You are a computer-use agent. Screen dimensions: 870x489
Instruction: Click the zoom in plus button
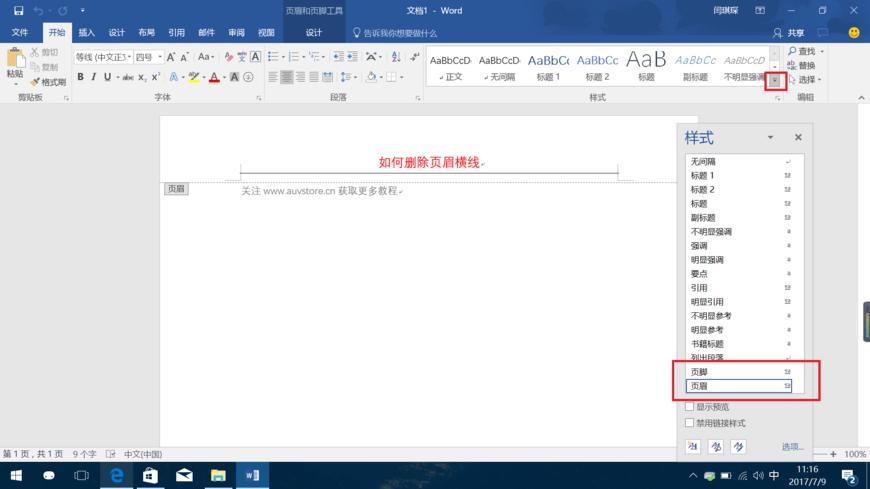coord(833,454)
